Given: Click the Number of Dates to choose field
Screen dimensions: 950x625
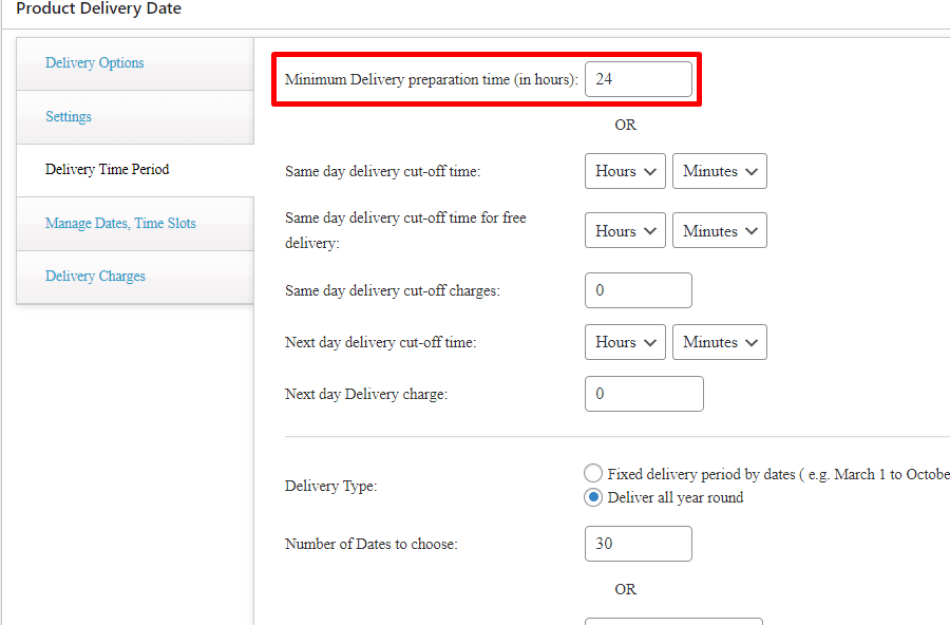Looking at the screenshot, I should [638, 543].
